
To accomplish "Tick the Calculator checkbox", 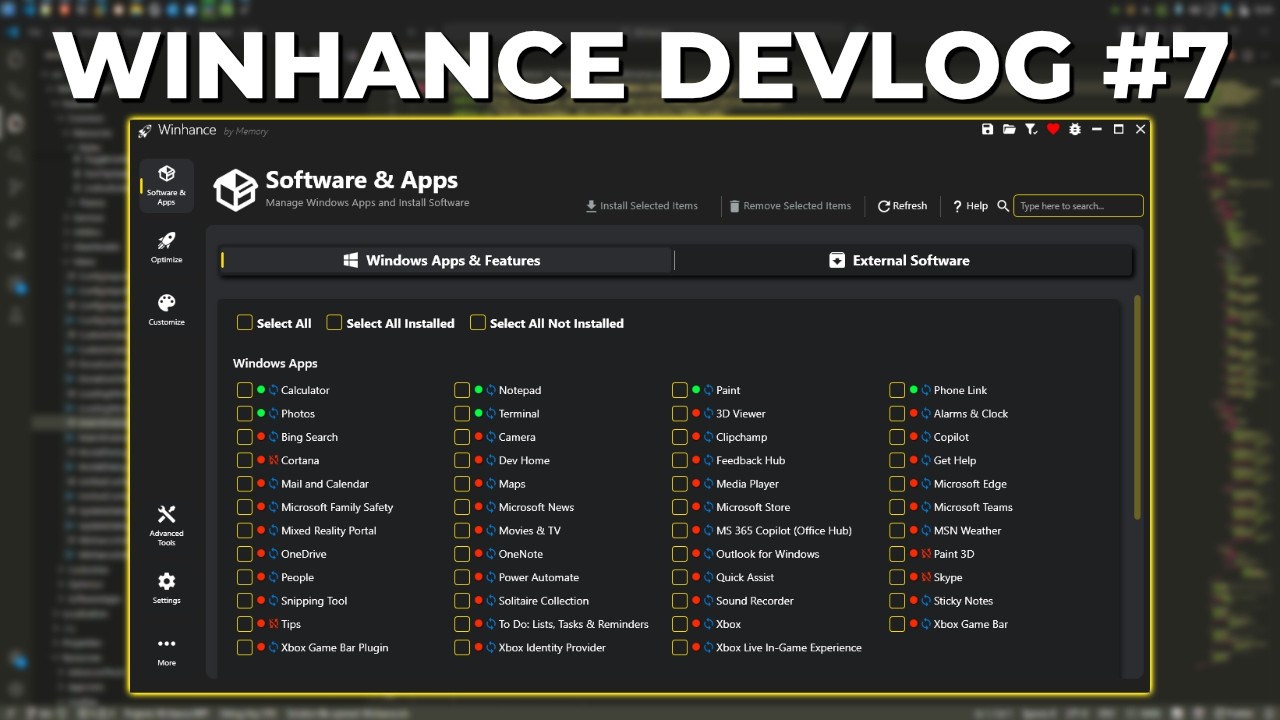I will (x=244, y=390).
